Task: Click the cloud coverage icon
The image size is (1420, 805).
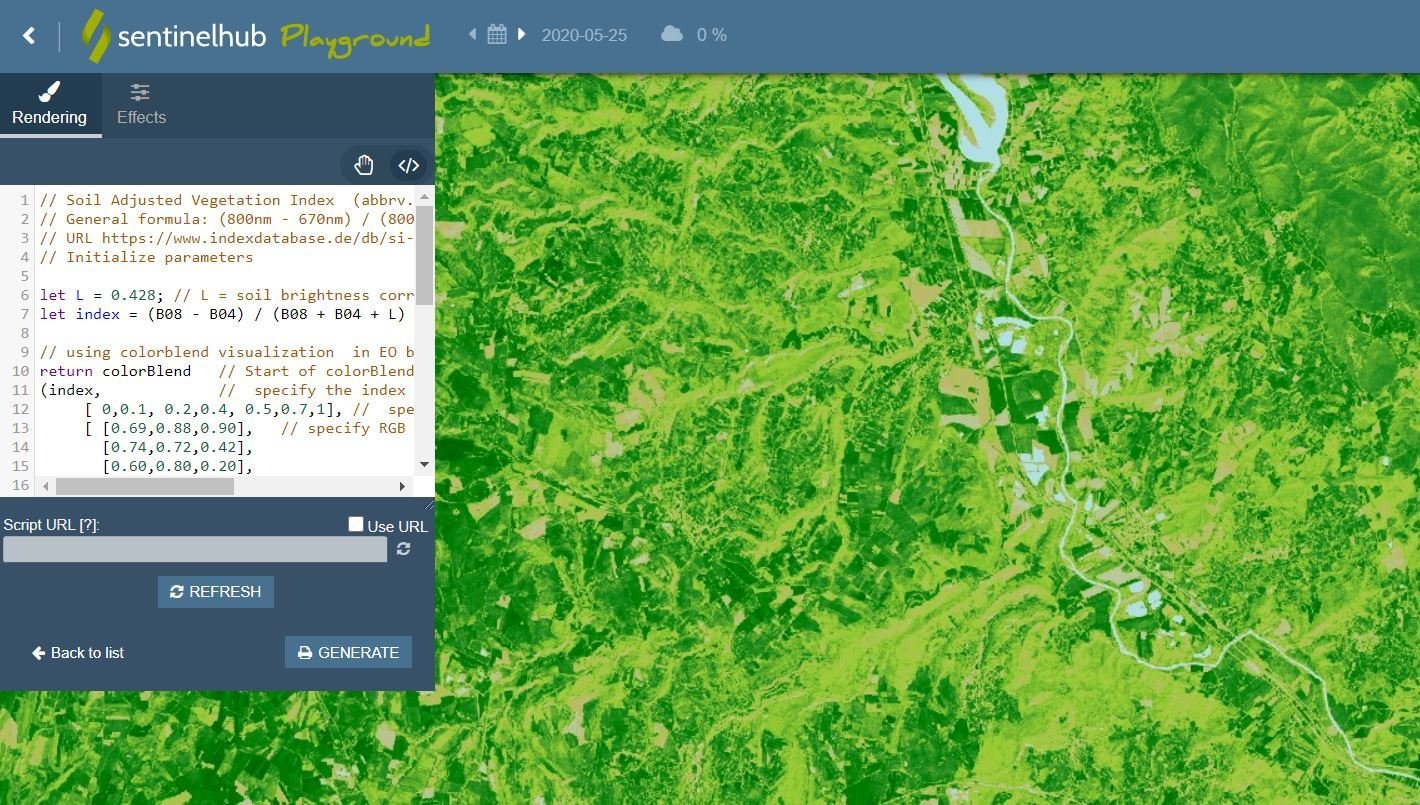Action: 672,34
